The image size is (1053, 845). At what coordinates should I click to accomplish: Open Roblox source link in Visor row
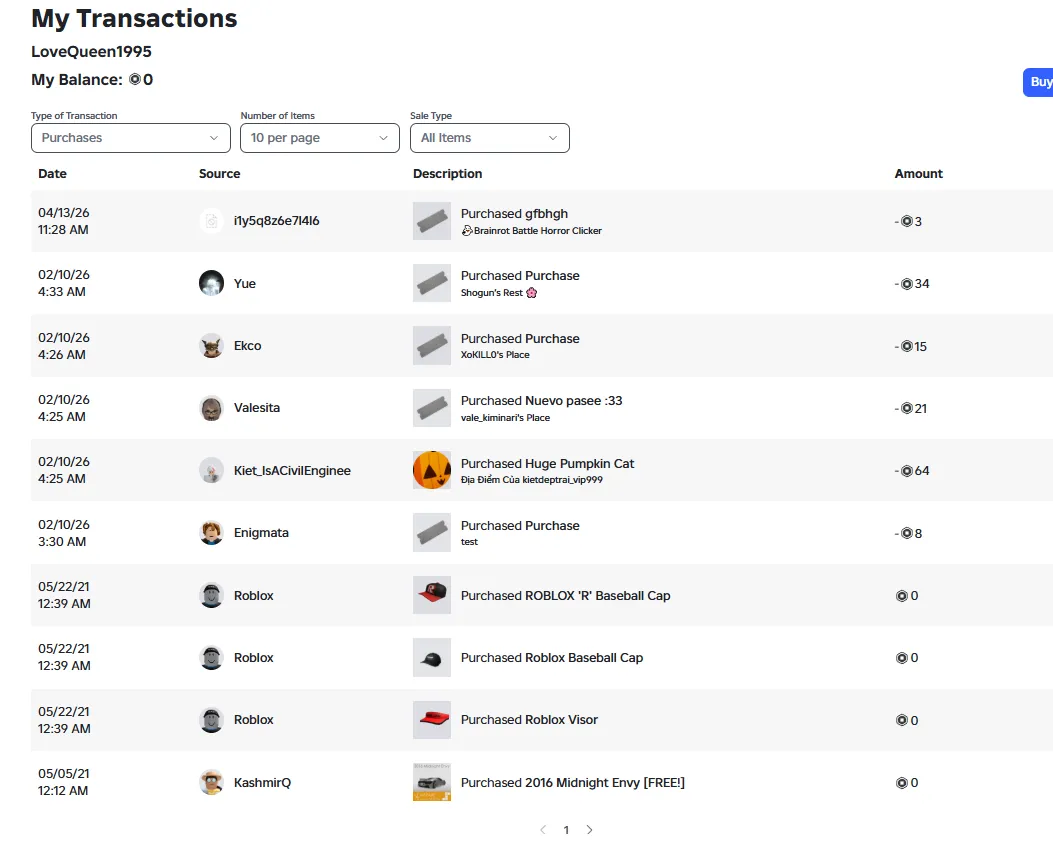254,720
